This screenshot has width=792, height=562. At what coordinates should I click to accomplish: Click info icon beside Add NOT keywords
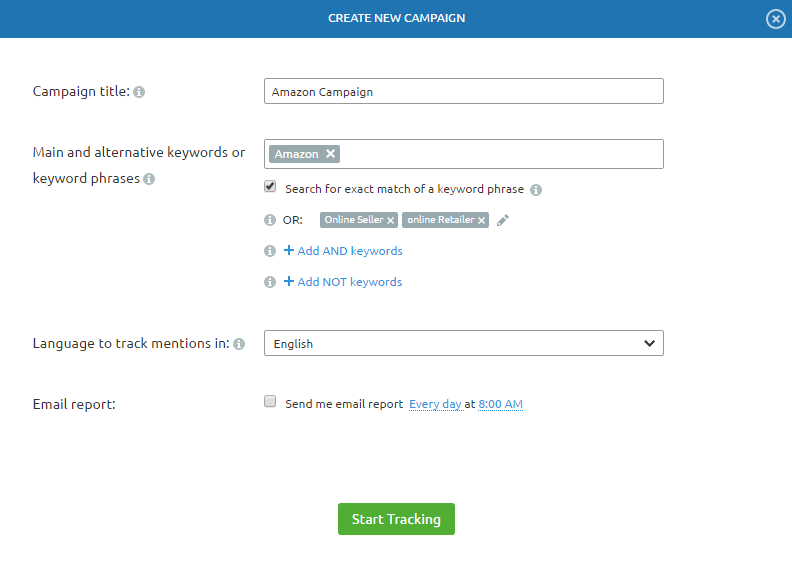coord(270,282)
